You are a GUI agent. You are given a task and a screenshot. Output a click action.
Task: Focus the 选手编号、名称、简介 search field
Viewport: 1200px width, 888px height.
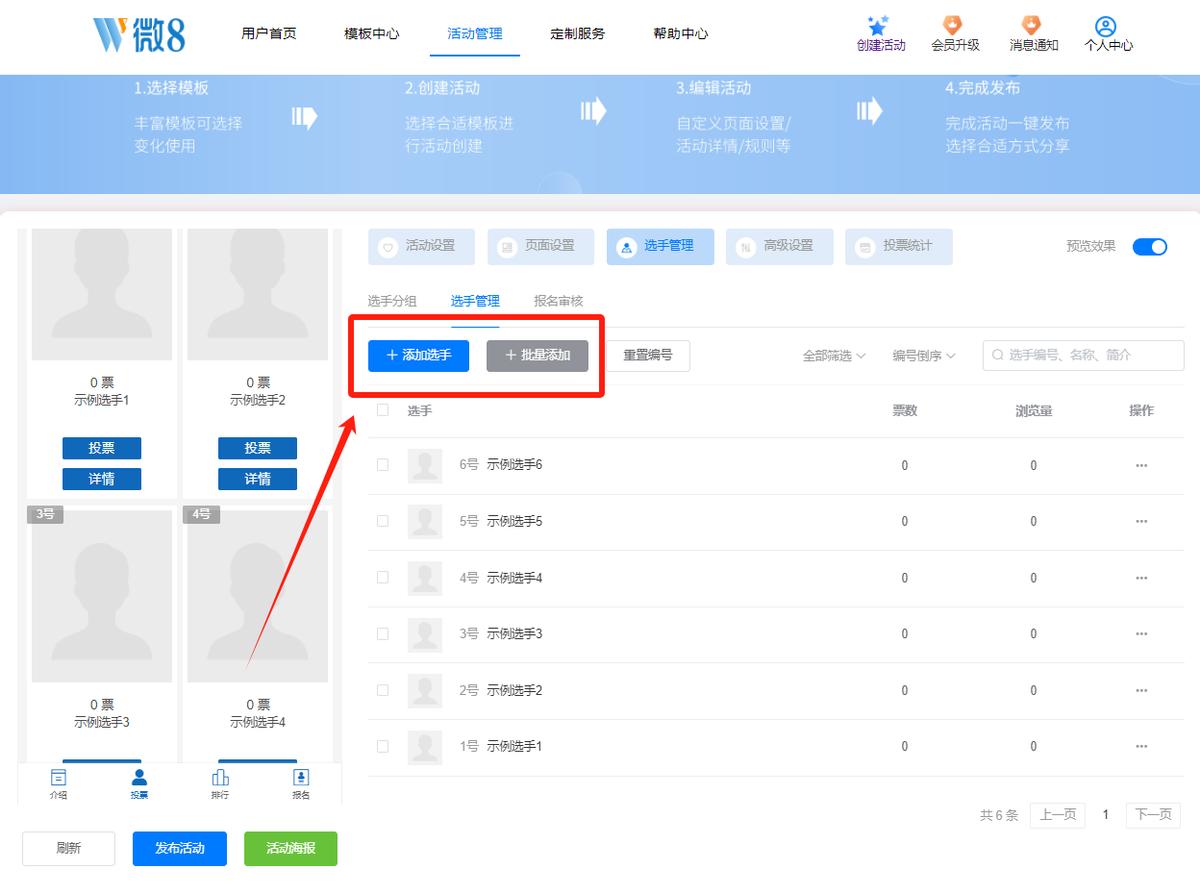click(x=1083, y=355)
